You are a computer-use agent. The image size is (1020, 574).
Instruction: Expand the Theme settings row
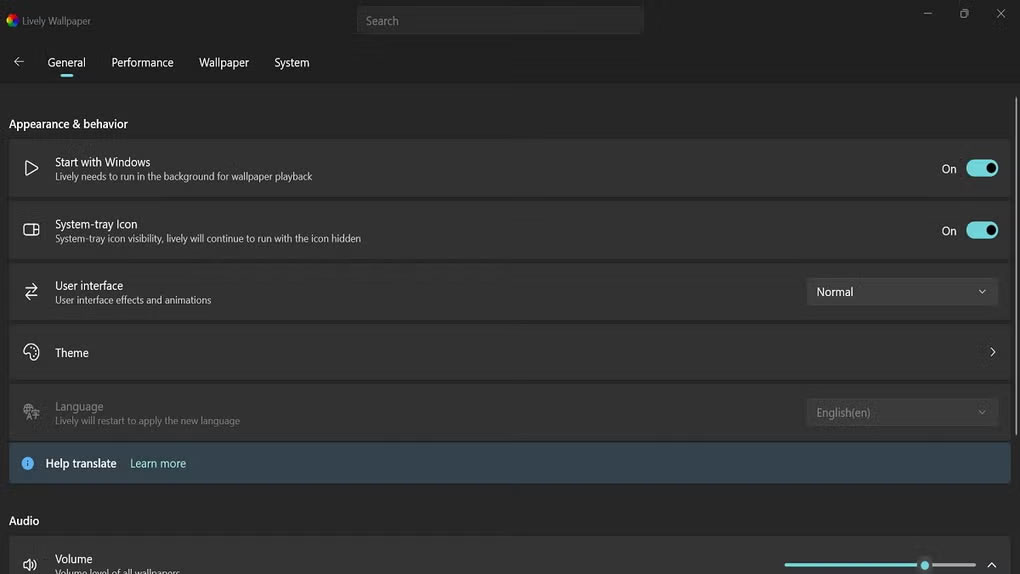coord(992,352)
